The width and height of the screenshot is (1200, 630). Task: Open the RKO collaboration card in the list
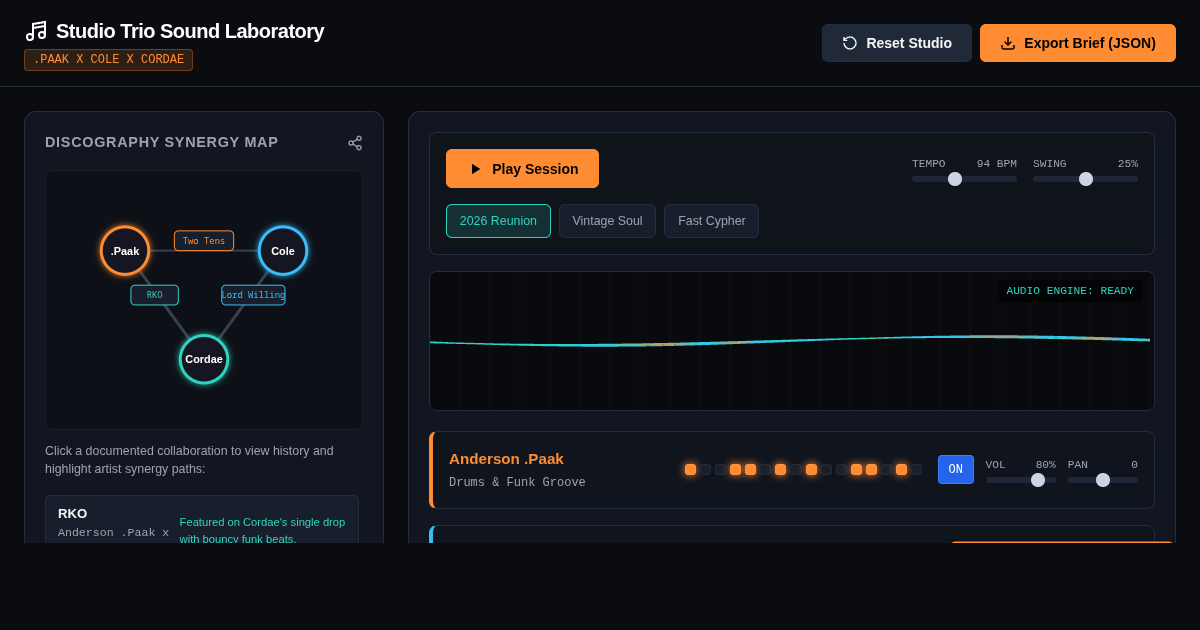(202, 520)
